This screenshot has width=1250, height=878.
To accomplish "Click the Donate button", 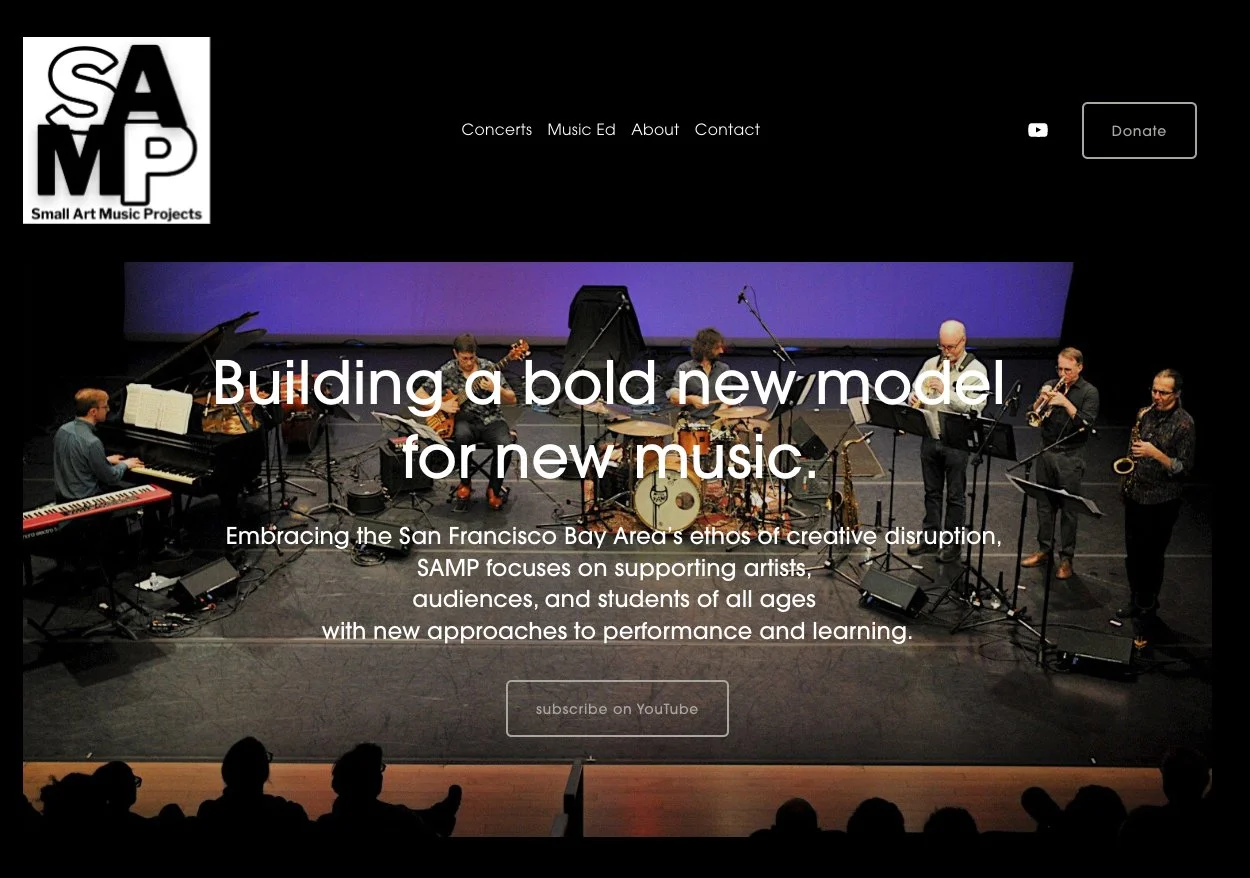I will pyautogui.click(x=1139, y=130).
